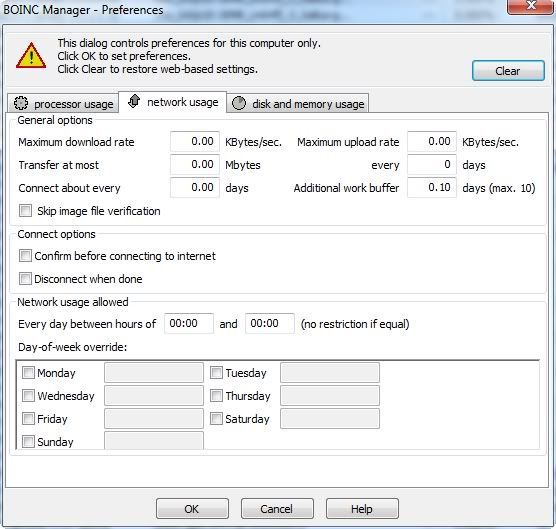This screenshot has width=556, height=529.
Task: Confirm preferences with OK button
Action: point(192,509)
